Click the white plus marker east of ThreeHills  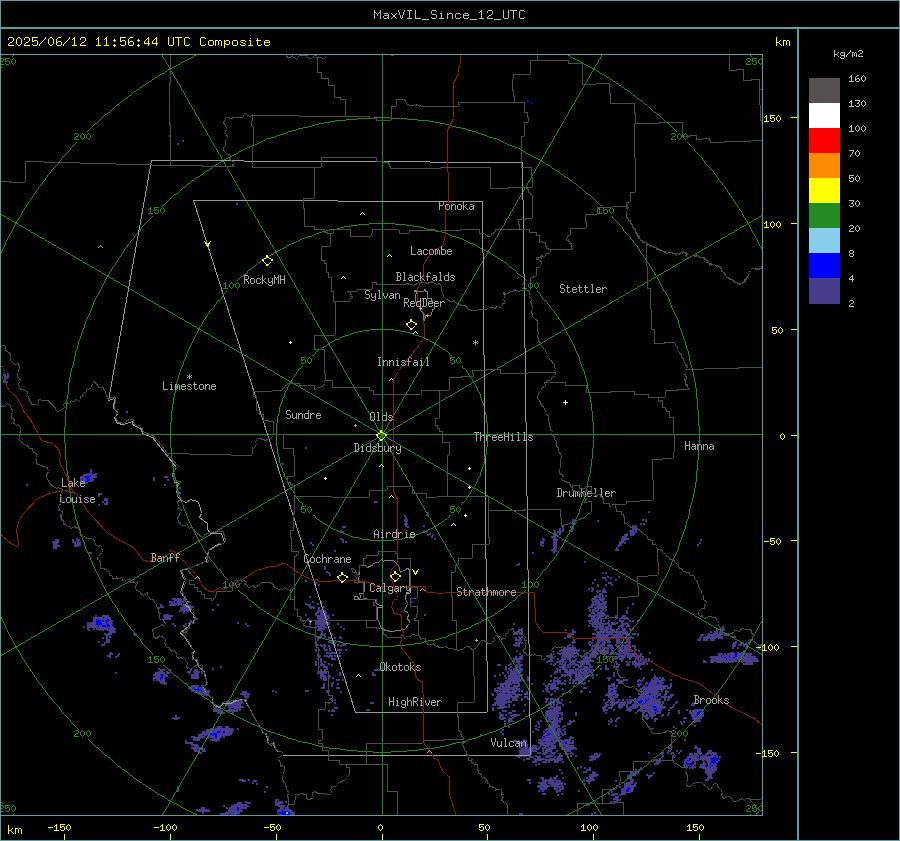[565, 402]
